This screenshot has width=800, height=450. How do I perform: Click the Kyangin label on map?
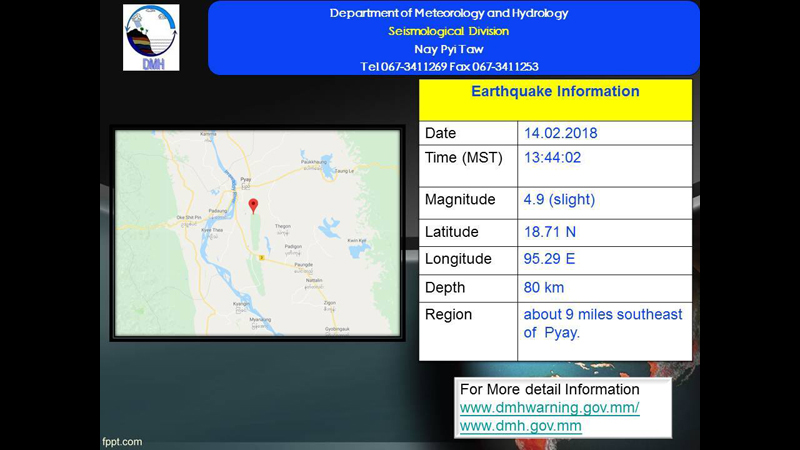[241, 304]
